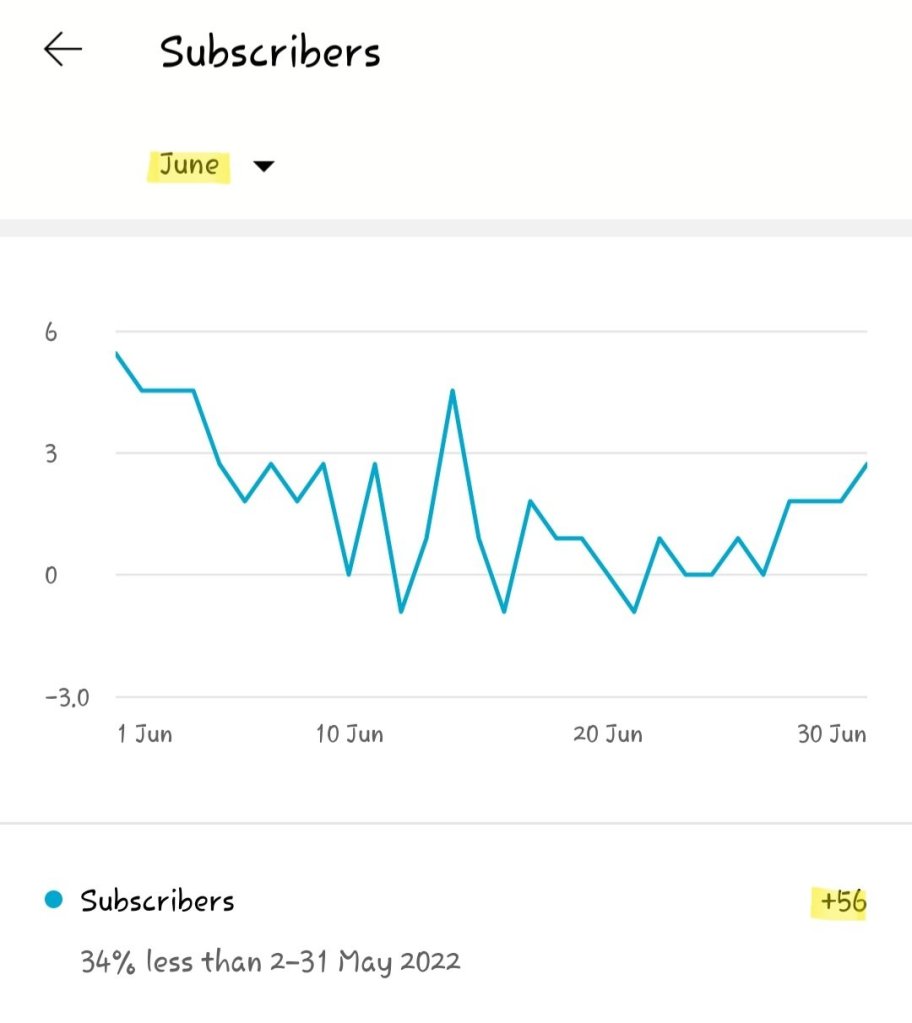Click the 20 Jun x-axis label
The height and width of the screenshot is (1023, 912).
[607, 734]
